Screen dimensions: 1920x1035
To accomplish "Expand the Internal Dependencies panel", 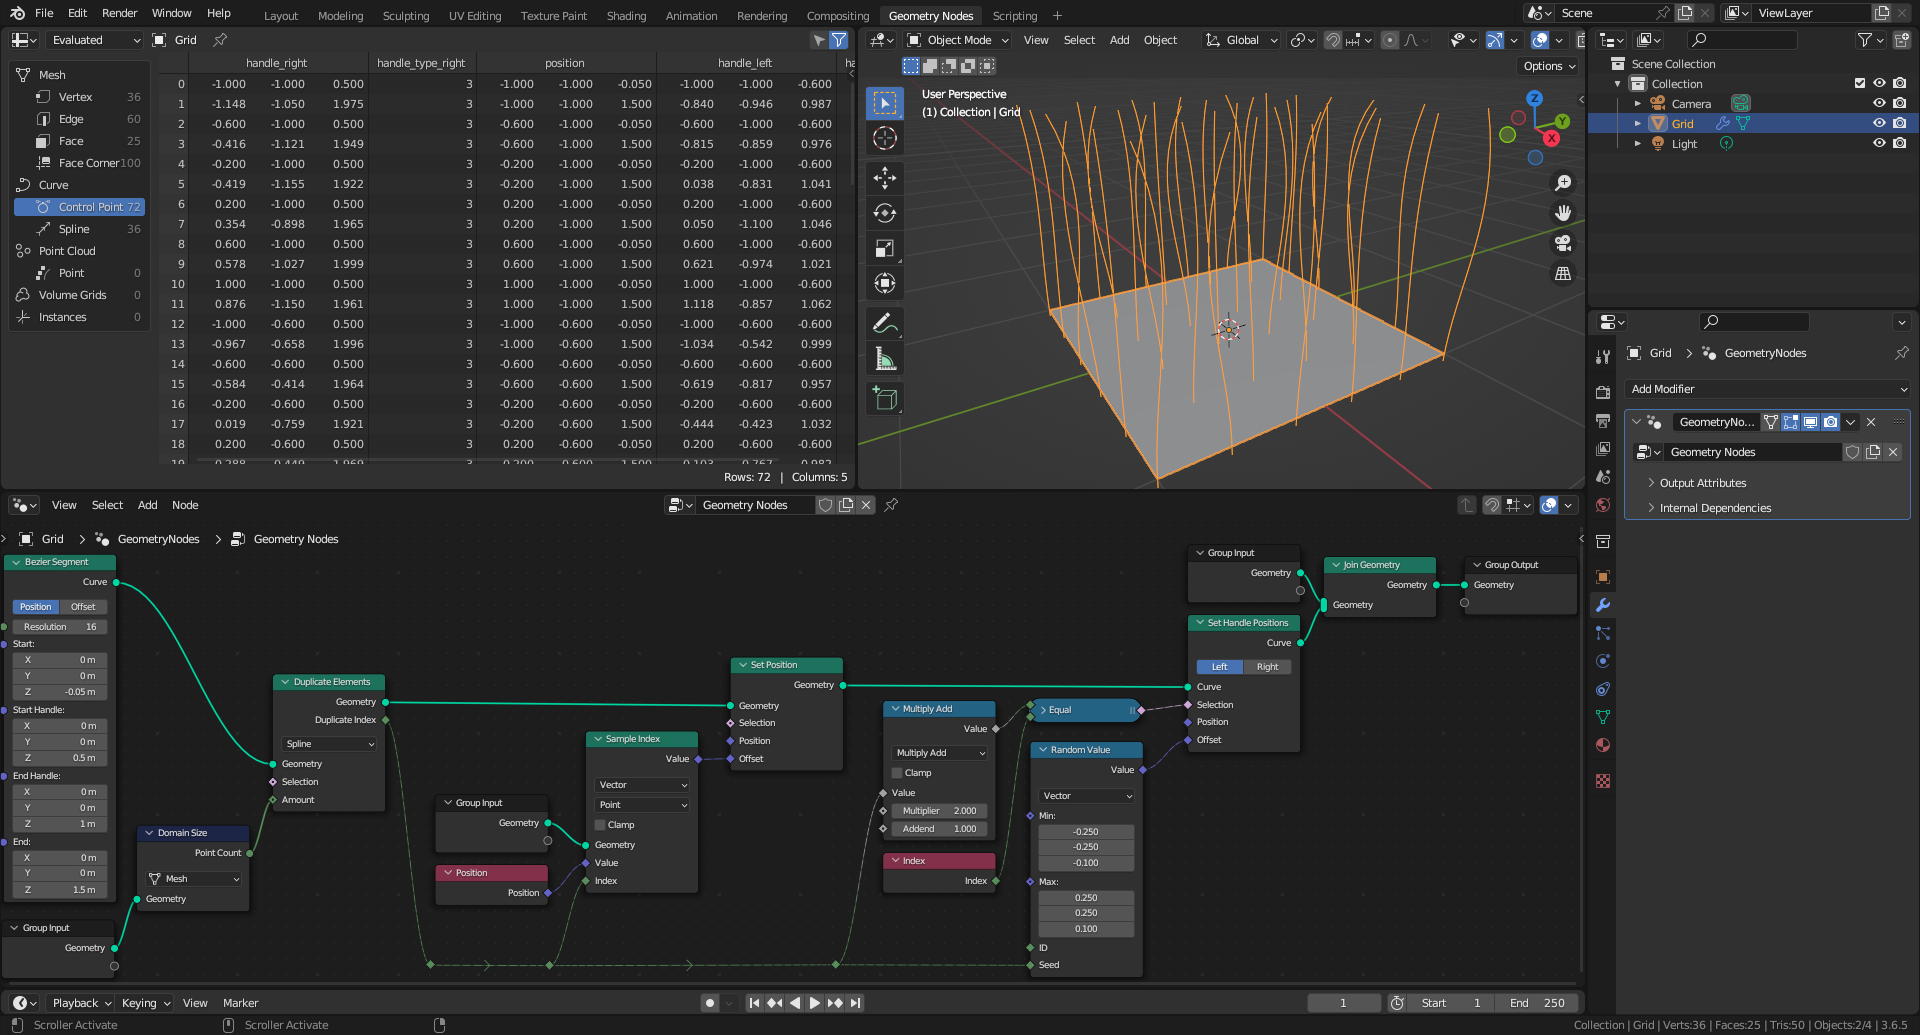I will [1714, 508].
